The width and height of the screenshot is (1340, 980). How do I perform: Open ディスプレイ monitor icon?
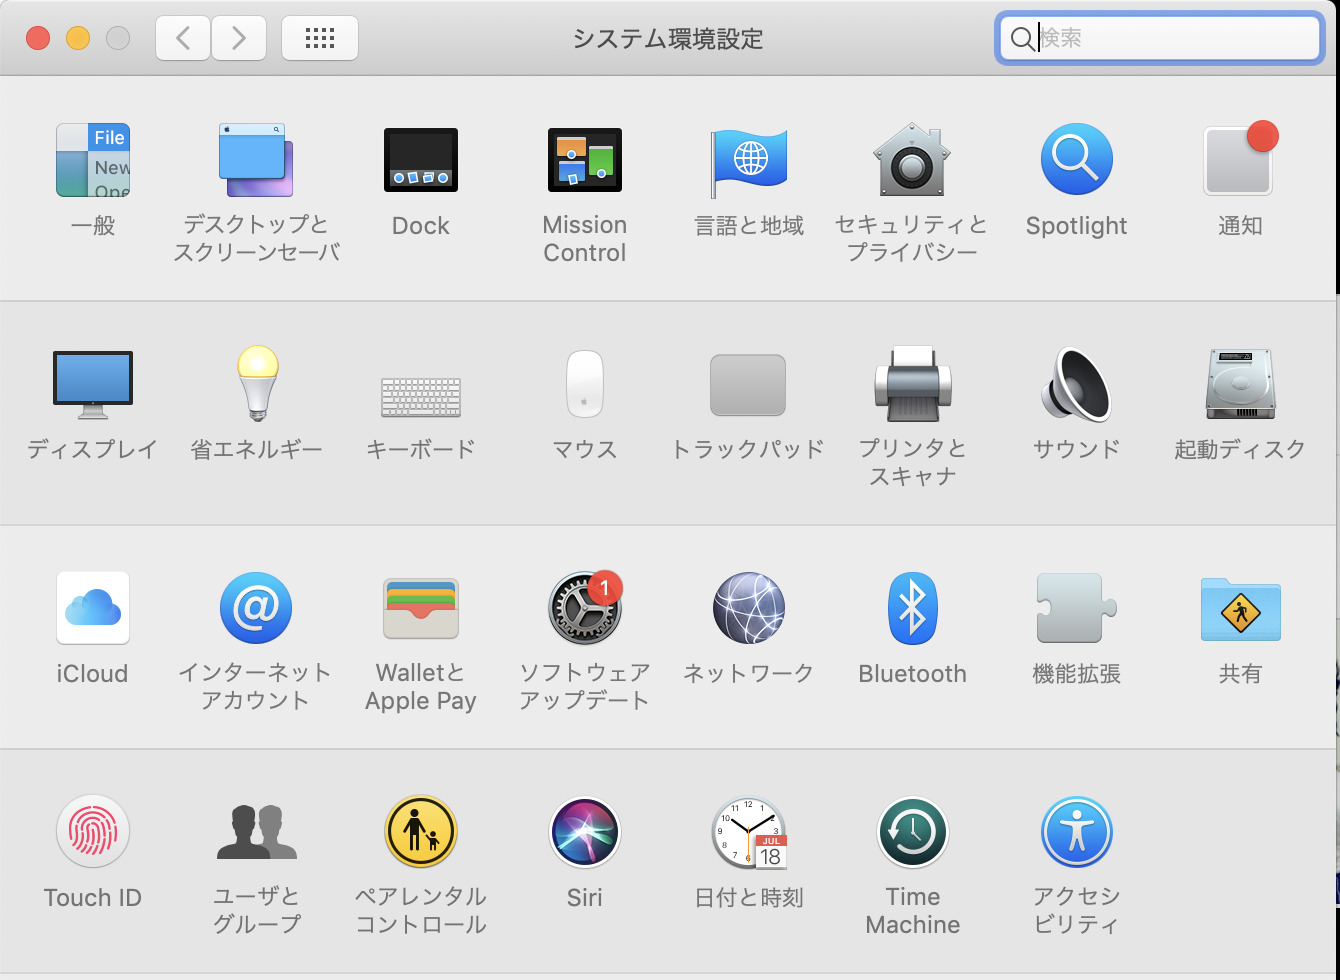(x=93, y=384)
